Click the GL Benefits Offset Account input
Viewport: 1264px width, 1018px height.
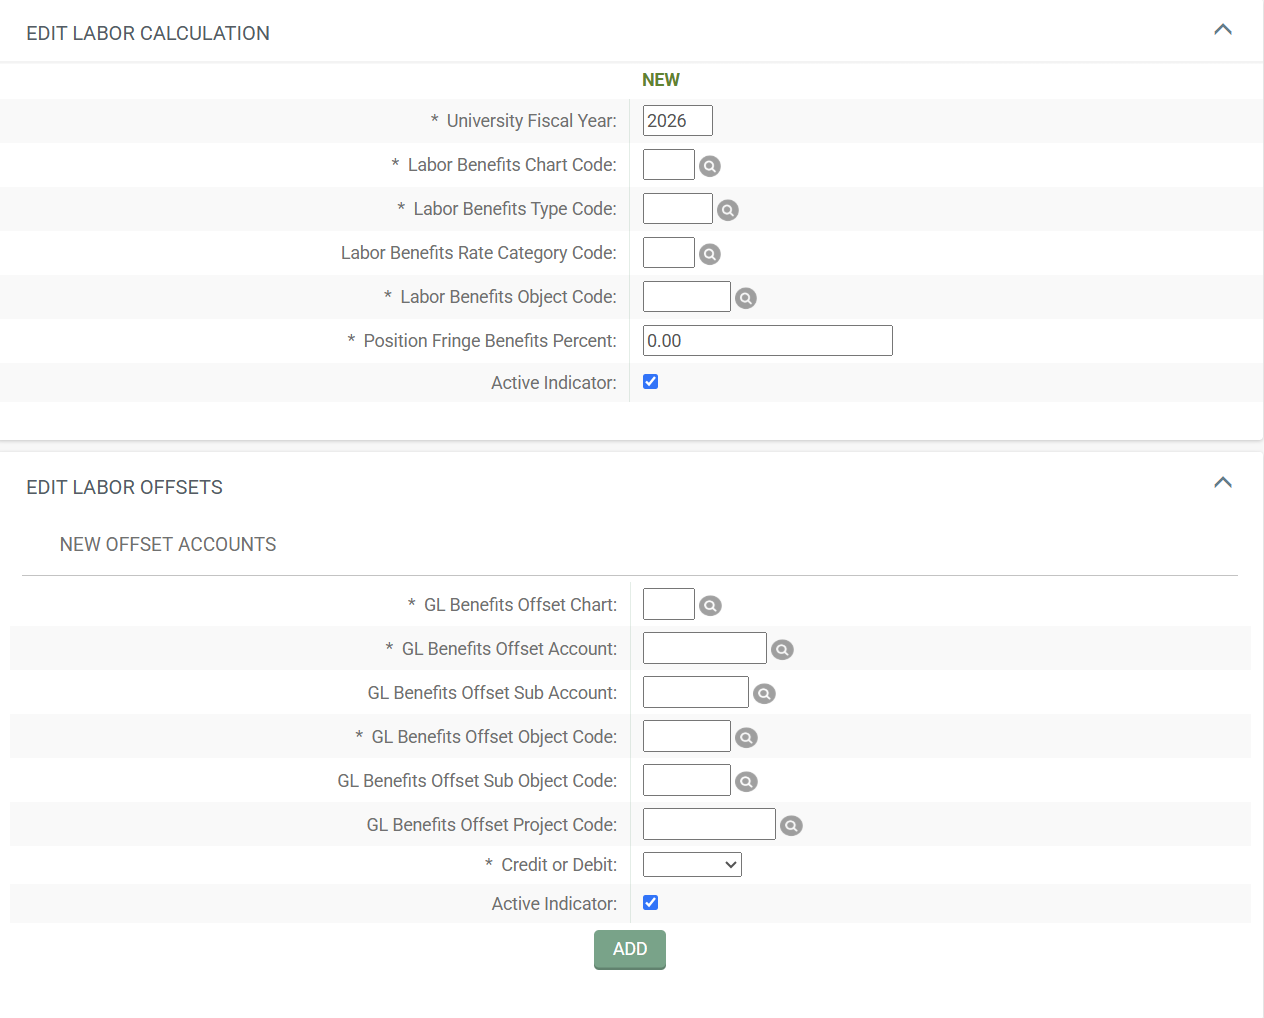(x=704, y=649)
